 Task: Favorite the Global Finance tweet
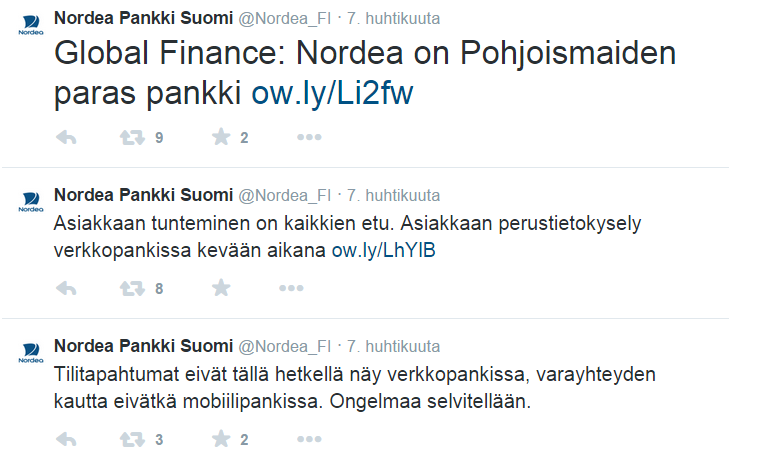coord(221,138)
